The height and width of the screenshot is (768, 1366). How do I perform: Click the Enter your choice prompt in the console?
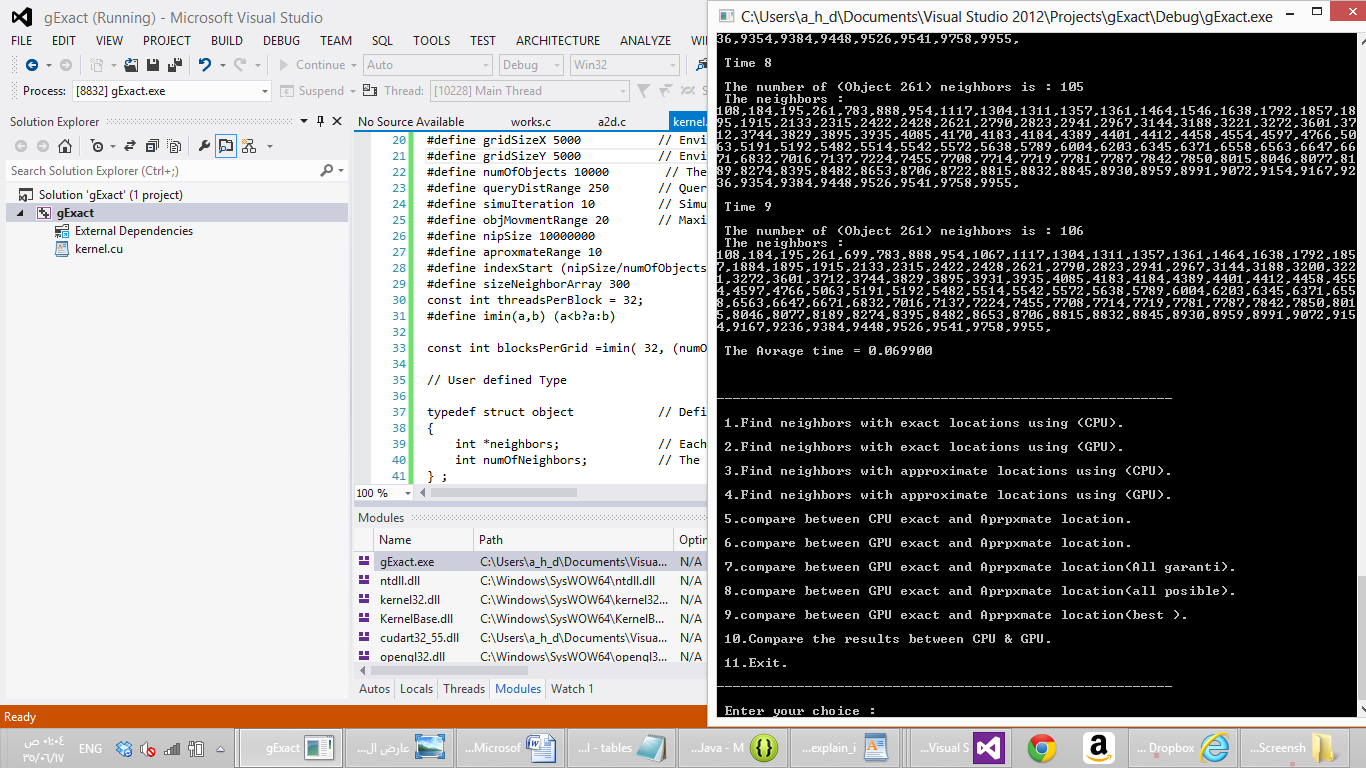click(800, 711)
